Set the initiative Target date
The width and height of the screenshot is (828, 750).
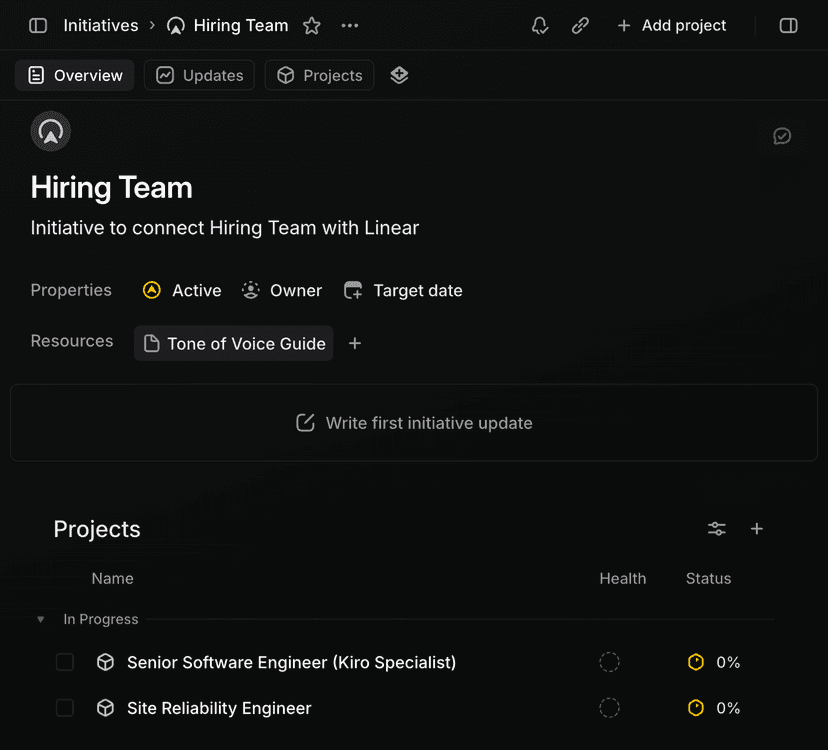coord(403,291)
